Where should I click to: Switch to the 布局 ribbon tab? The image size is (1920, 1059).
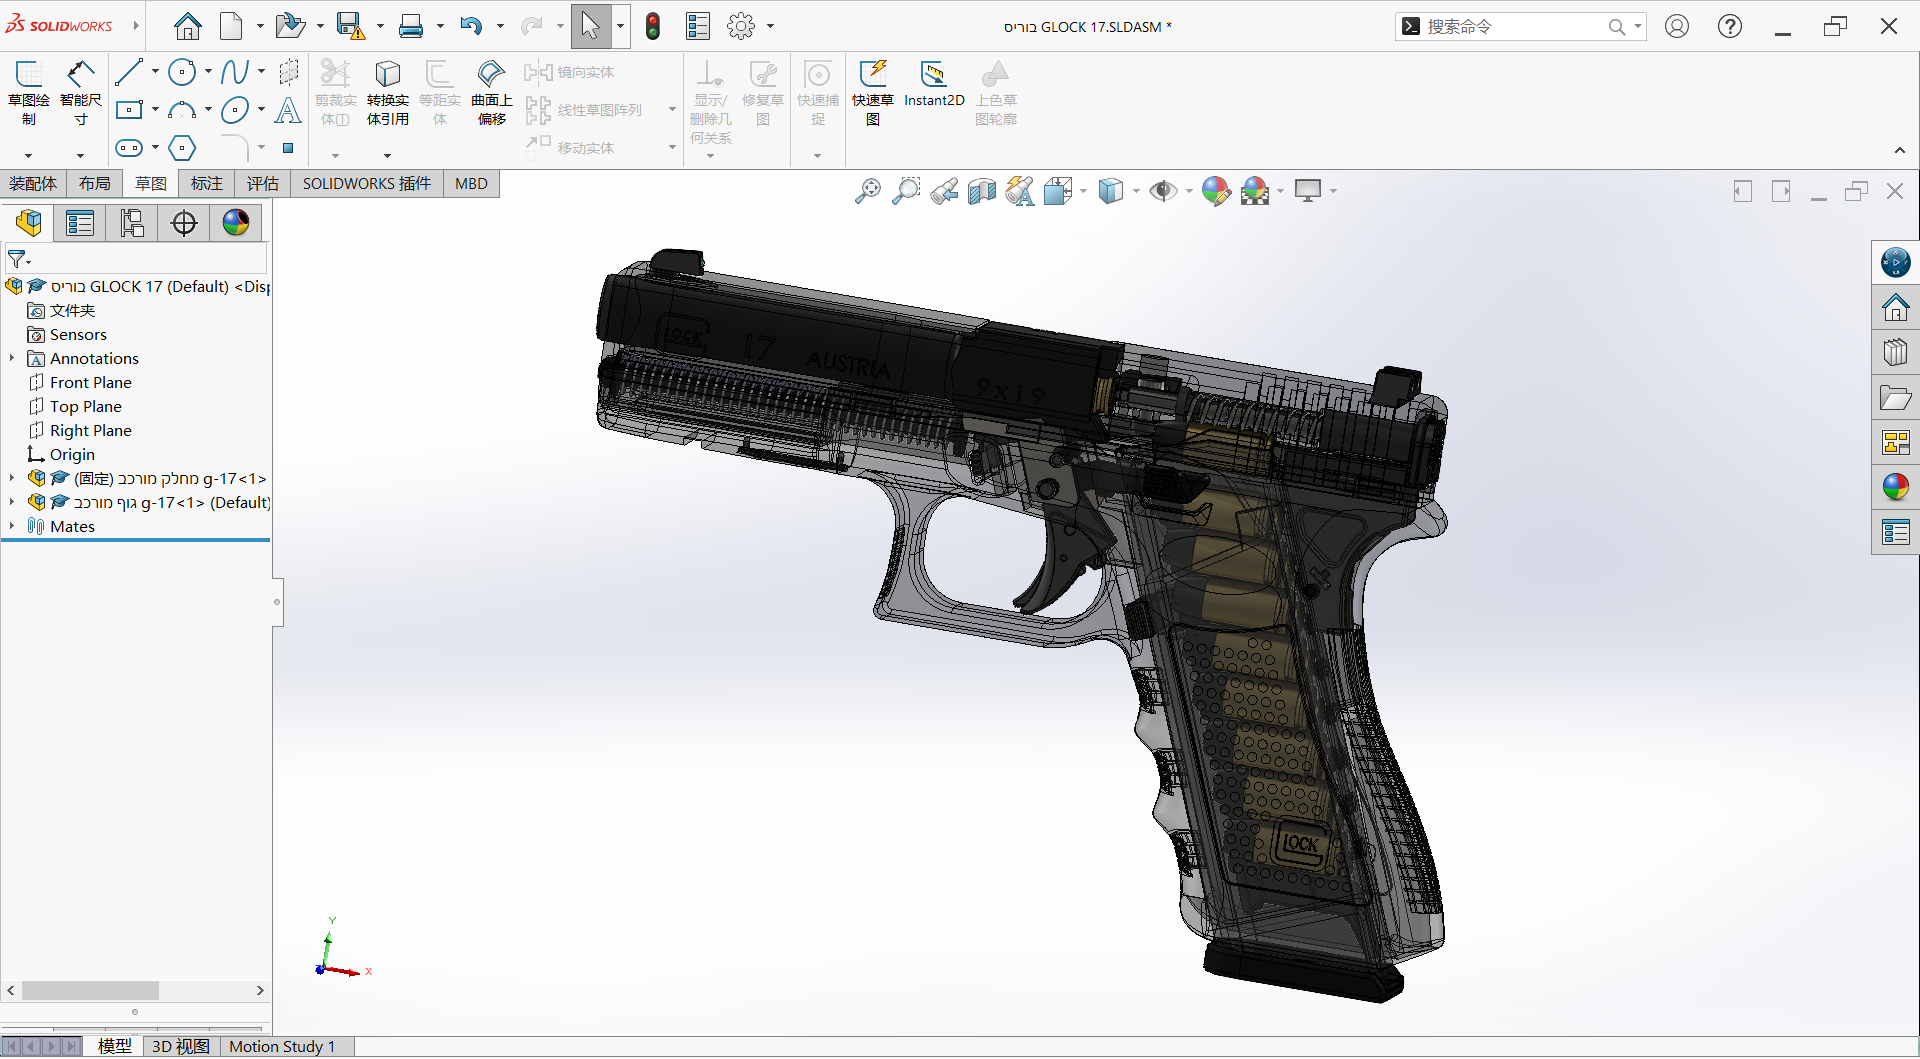pyautogui.click(x=95, y=184)
